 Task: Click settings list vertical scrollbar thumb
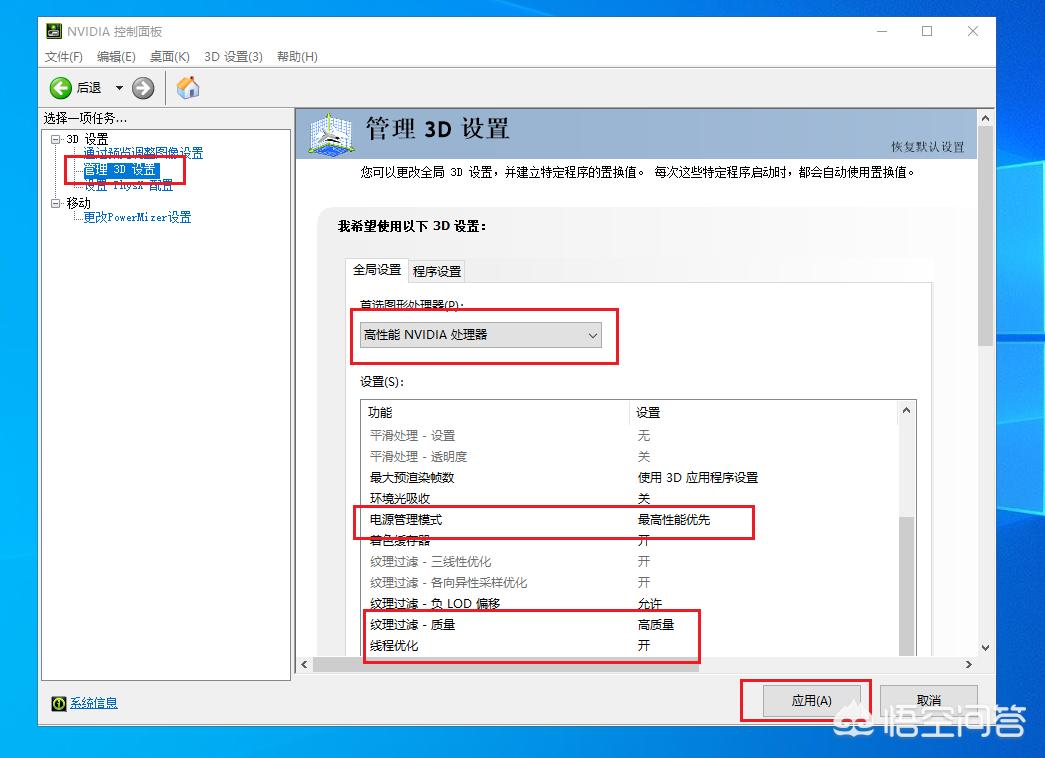906,585
